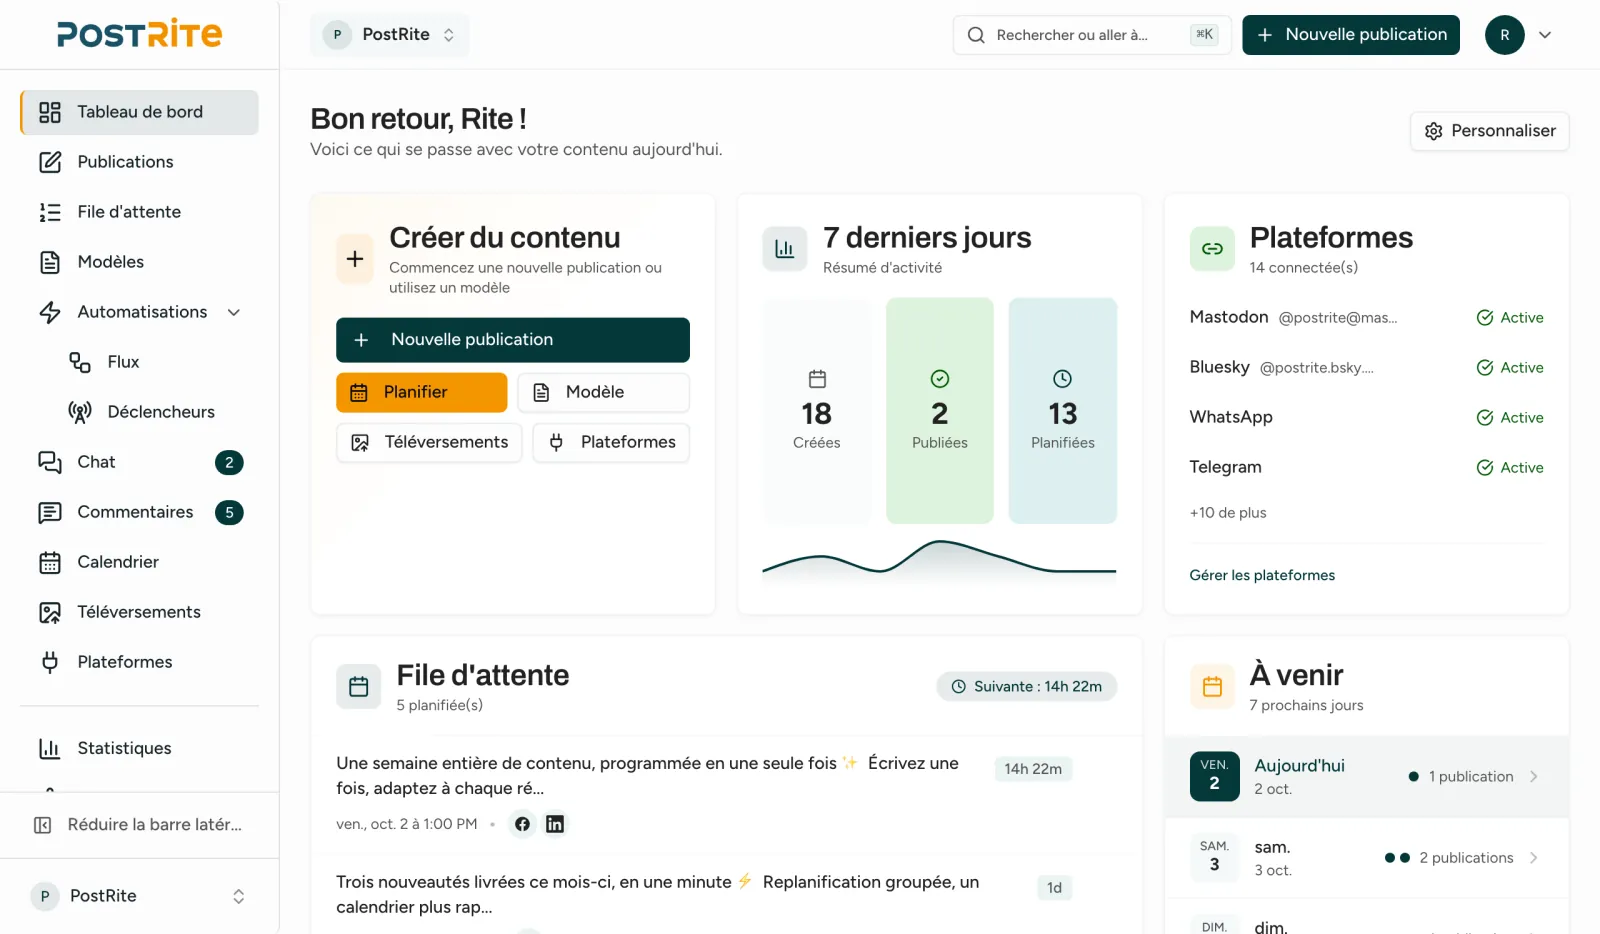Open the LinkedIn icon on first queued post
Image resolution: width=1600 pixels, height=934 pixels.
(x=555, y=824)
